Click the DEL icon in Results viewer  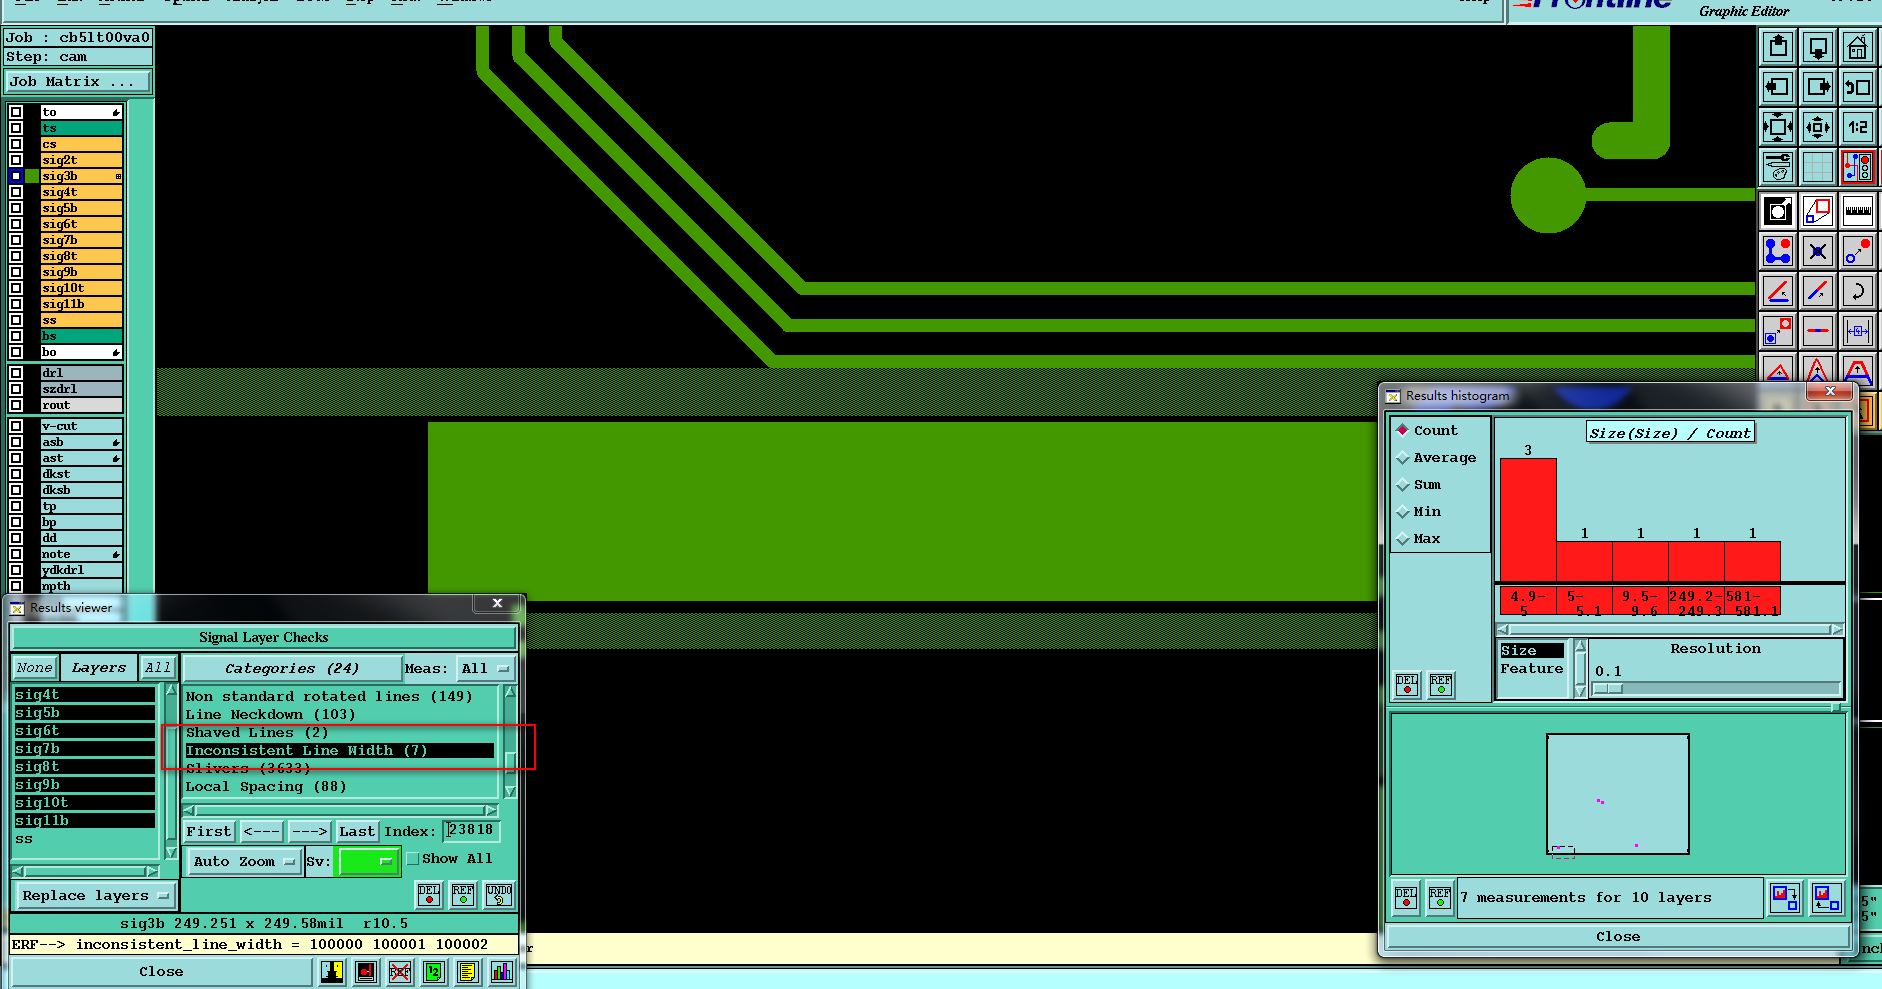[x=429, y=894]
